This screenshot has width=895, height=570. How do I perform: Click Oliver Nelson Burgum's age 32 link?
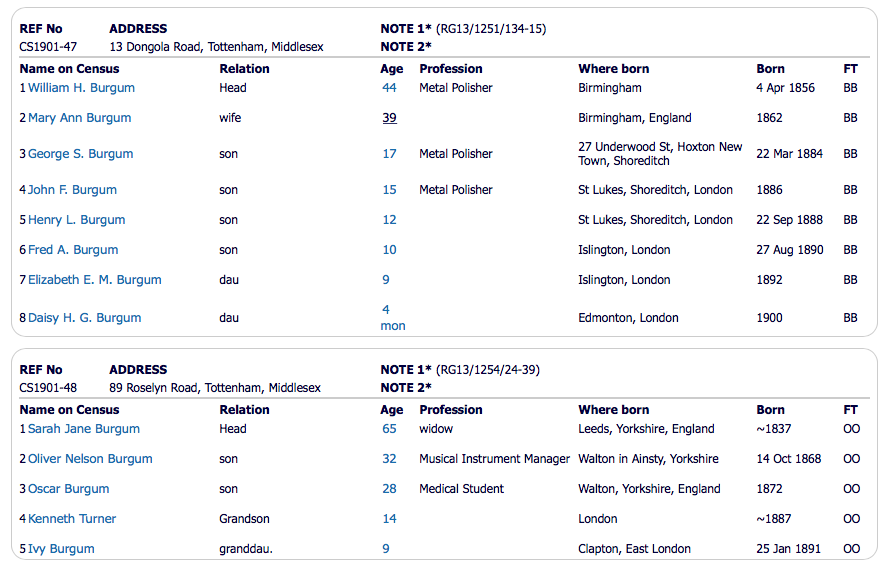point(389,459)
